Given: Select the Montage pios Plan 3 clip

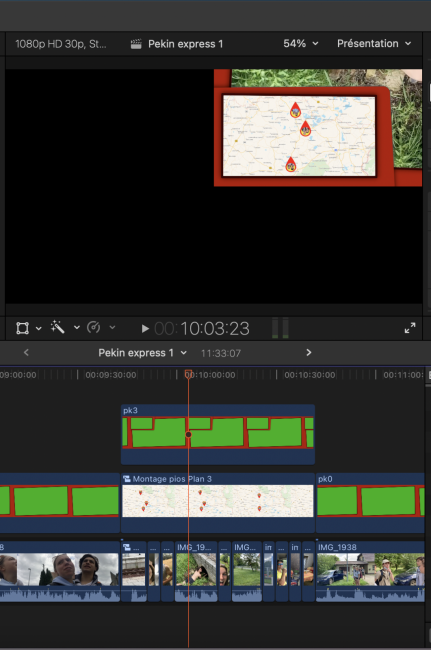Looking at the screenshot, I should [218, 502].
